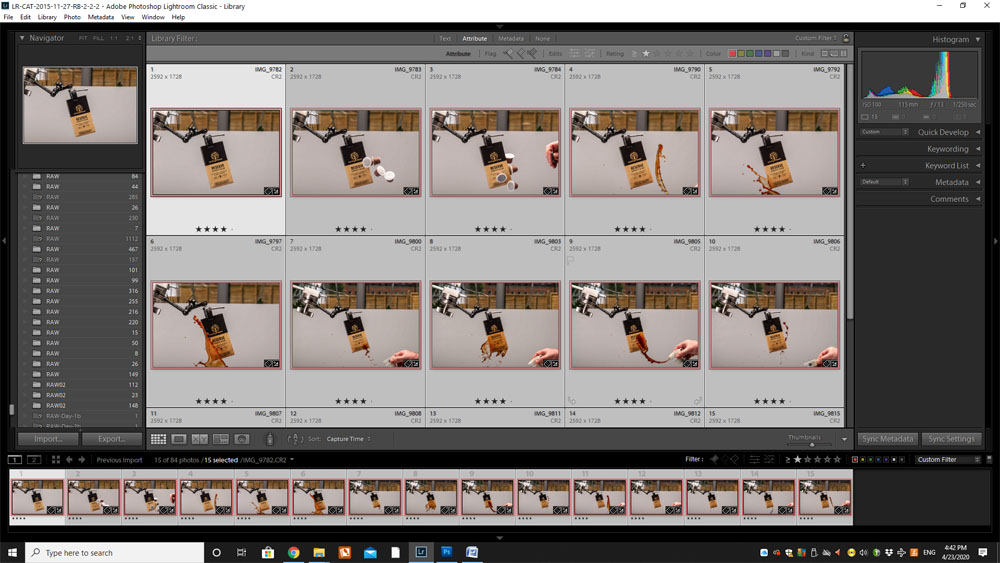The width and height of the screenshot is (1000, 563).
Task: Switch to Photoshop in the taskbar
Action: [446, 552]
